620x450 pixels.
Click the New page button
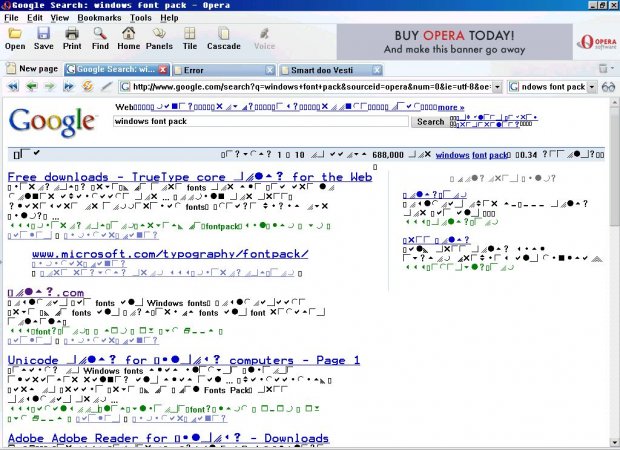33,69
